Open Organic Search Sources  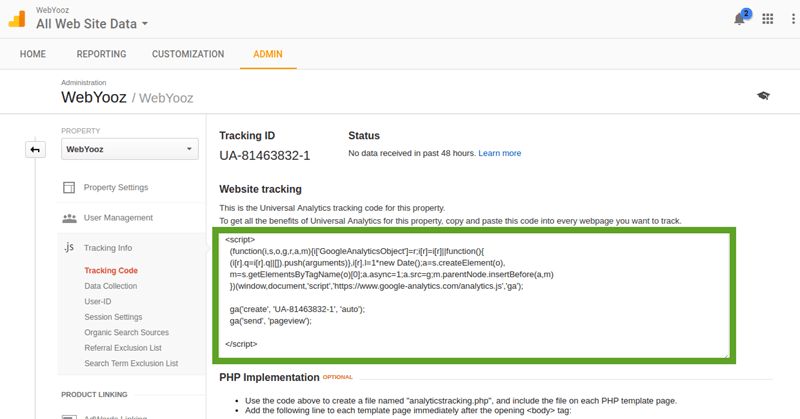pyautogui.click(x=127, y=332)
